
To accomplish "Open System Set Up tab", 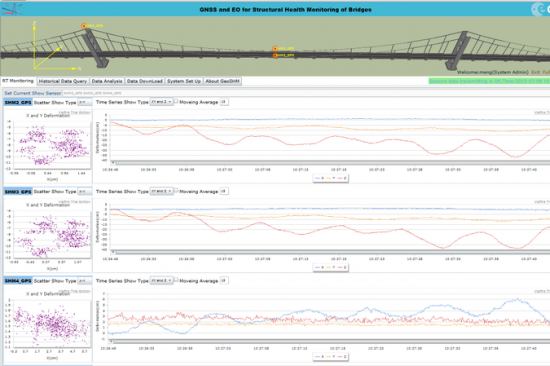I will [184, 81].
